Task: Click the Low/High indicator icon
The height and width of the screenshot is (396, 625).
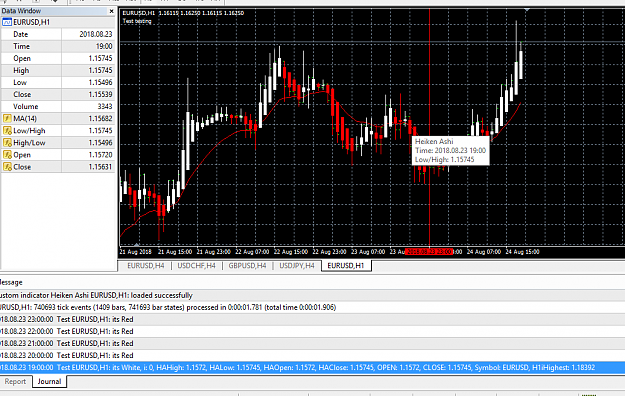Action: coord(7,130)
